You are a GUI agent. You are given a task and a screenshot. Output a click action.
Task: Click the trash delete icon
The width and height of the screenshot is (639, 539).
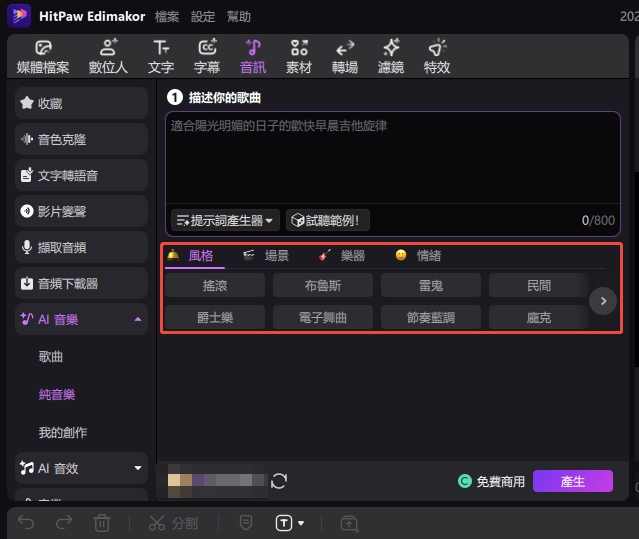point(101,523)
